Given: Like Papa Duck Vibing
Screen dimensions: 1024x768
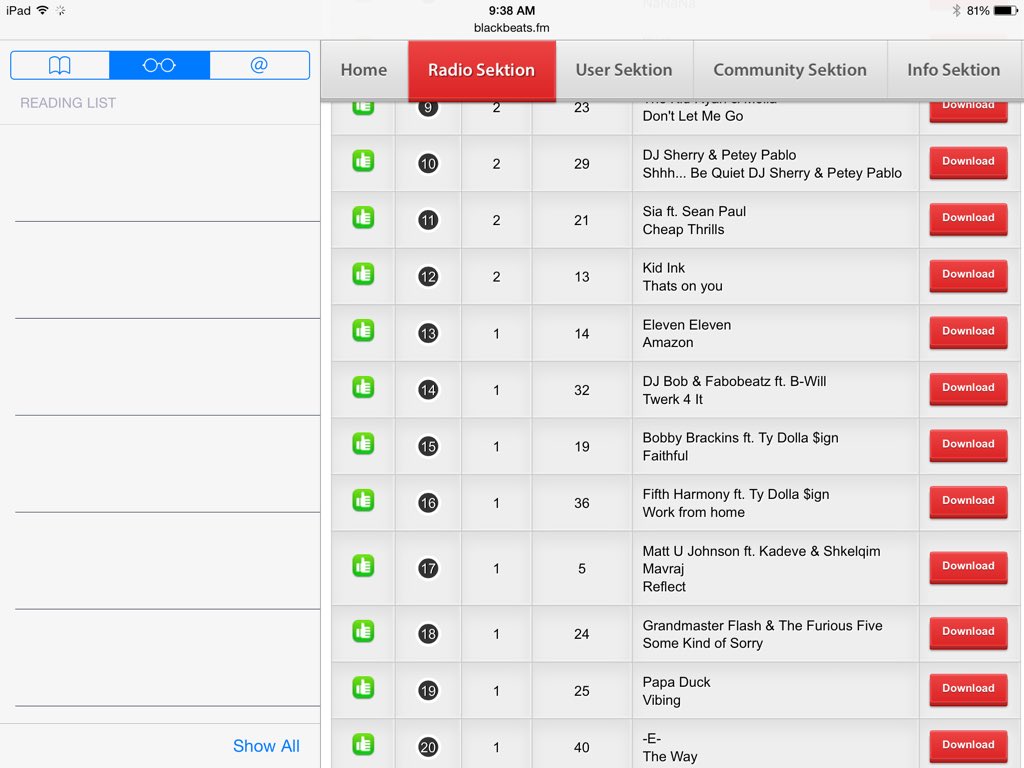Looking at the screenshot, I should point(363,688).
